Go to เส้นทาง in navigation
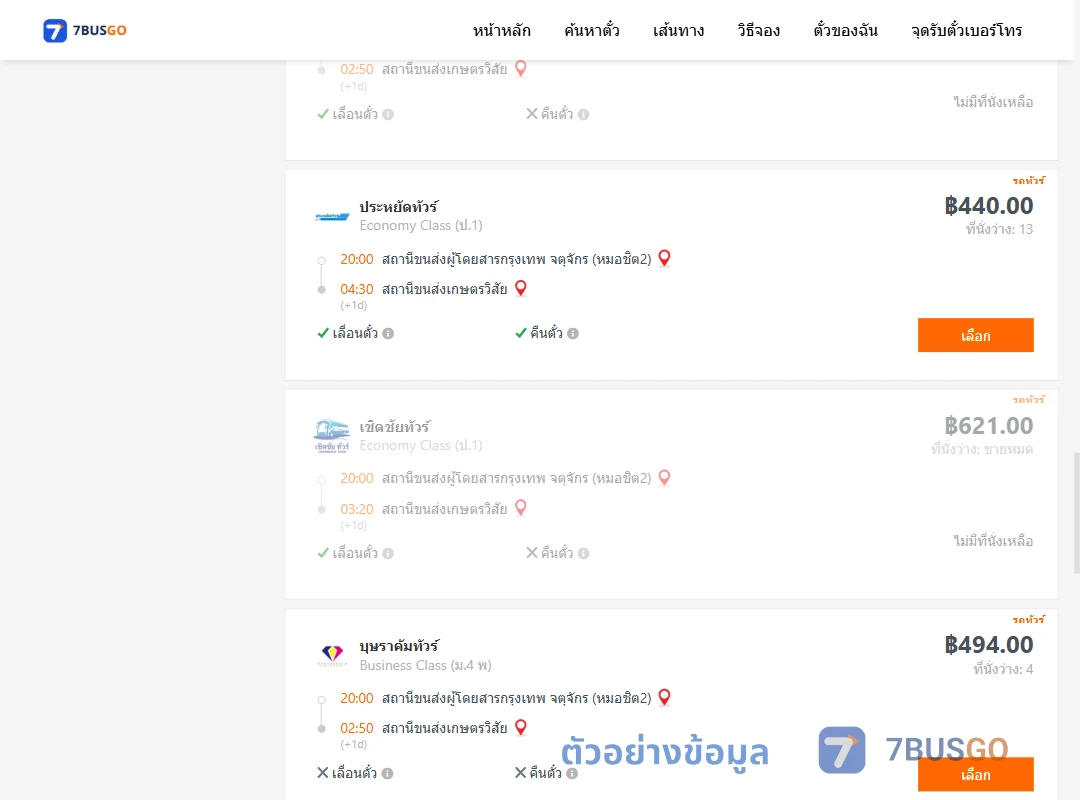The height and width of the screenshot is (800, 1080). [678, 30]
